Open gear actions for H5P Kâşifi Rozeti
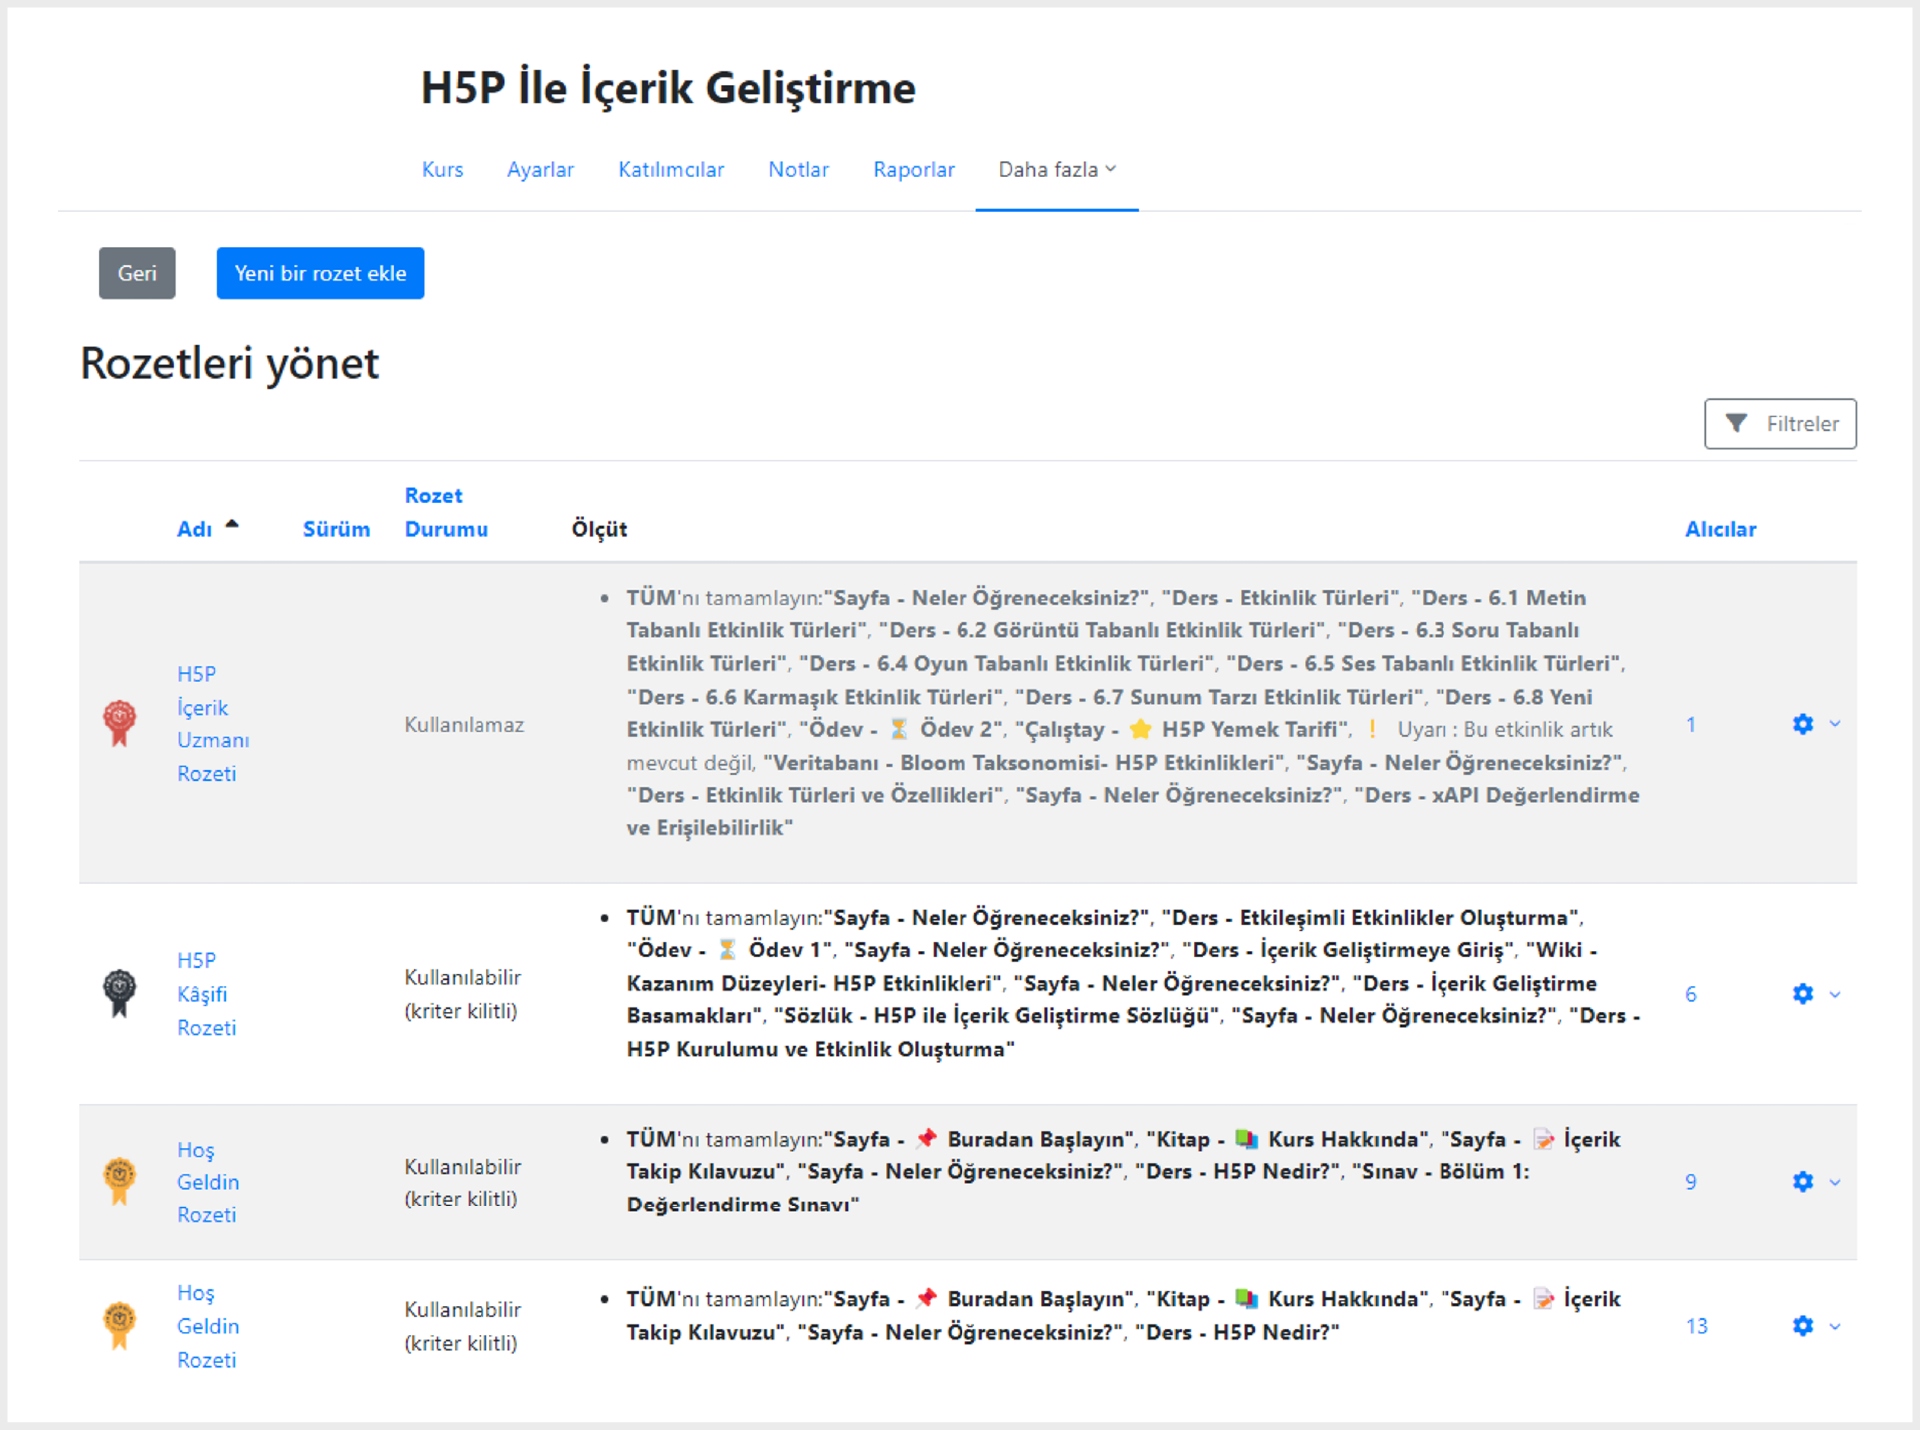Image resolution: width=1920 pixels, height=1430 pixels. click(x=1803, y=994)
